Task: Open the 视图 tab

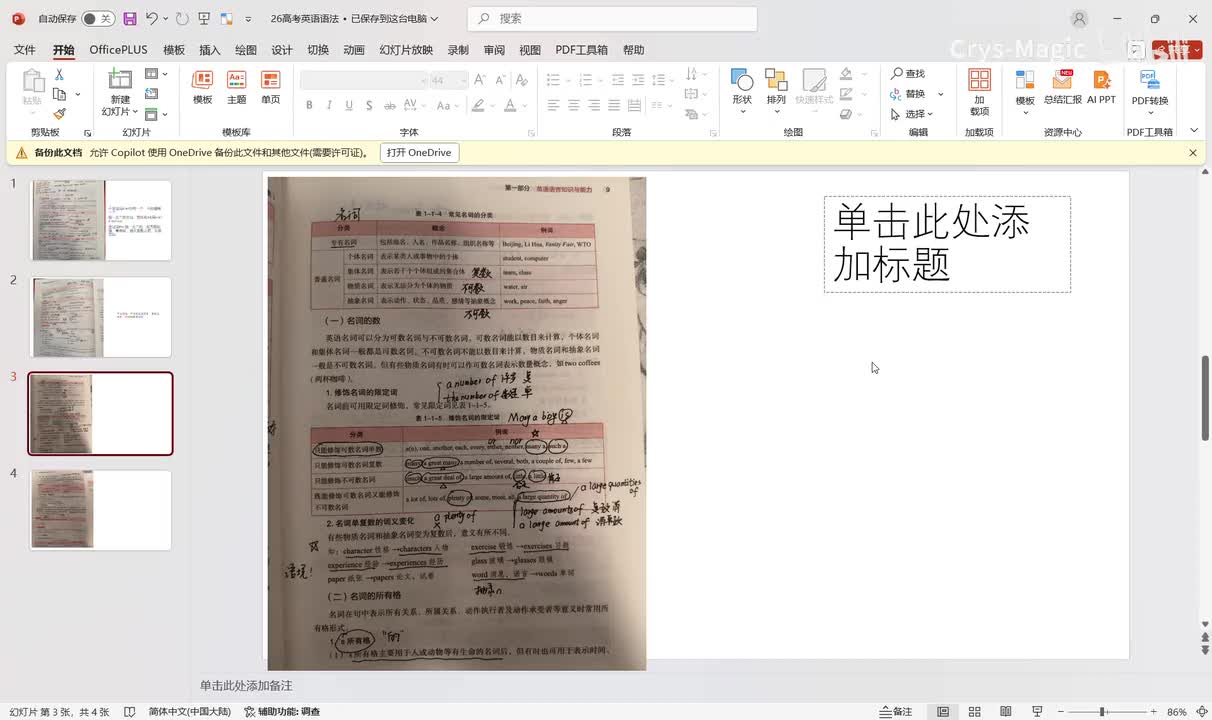Action: tap(530, 50)
